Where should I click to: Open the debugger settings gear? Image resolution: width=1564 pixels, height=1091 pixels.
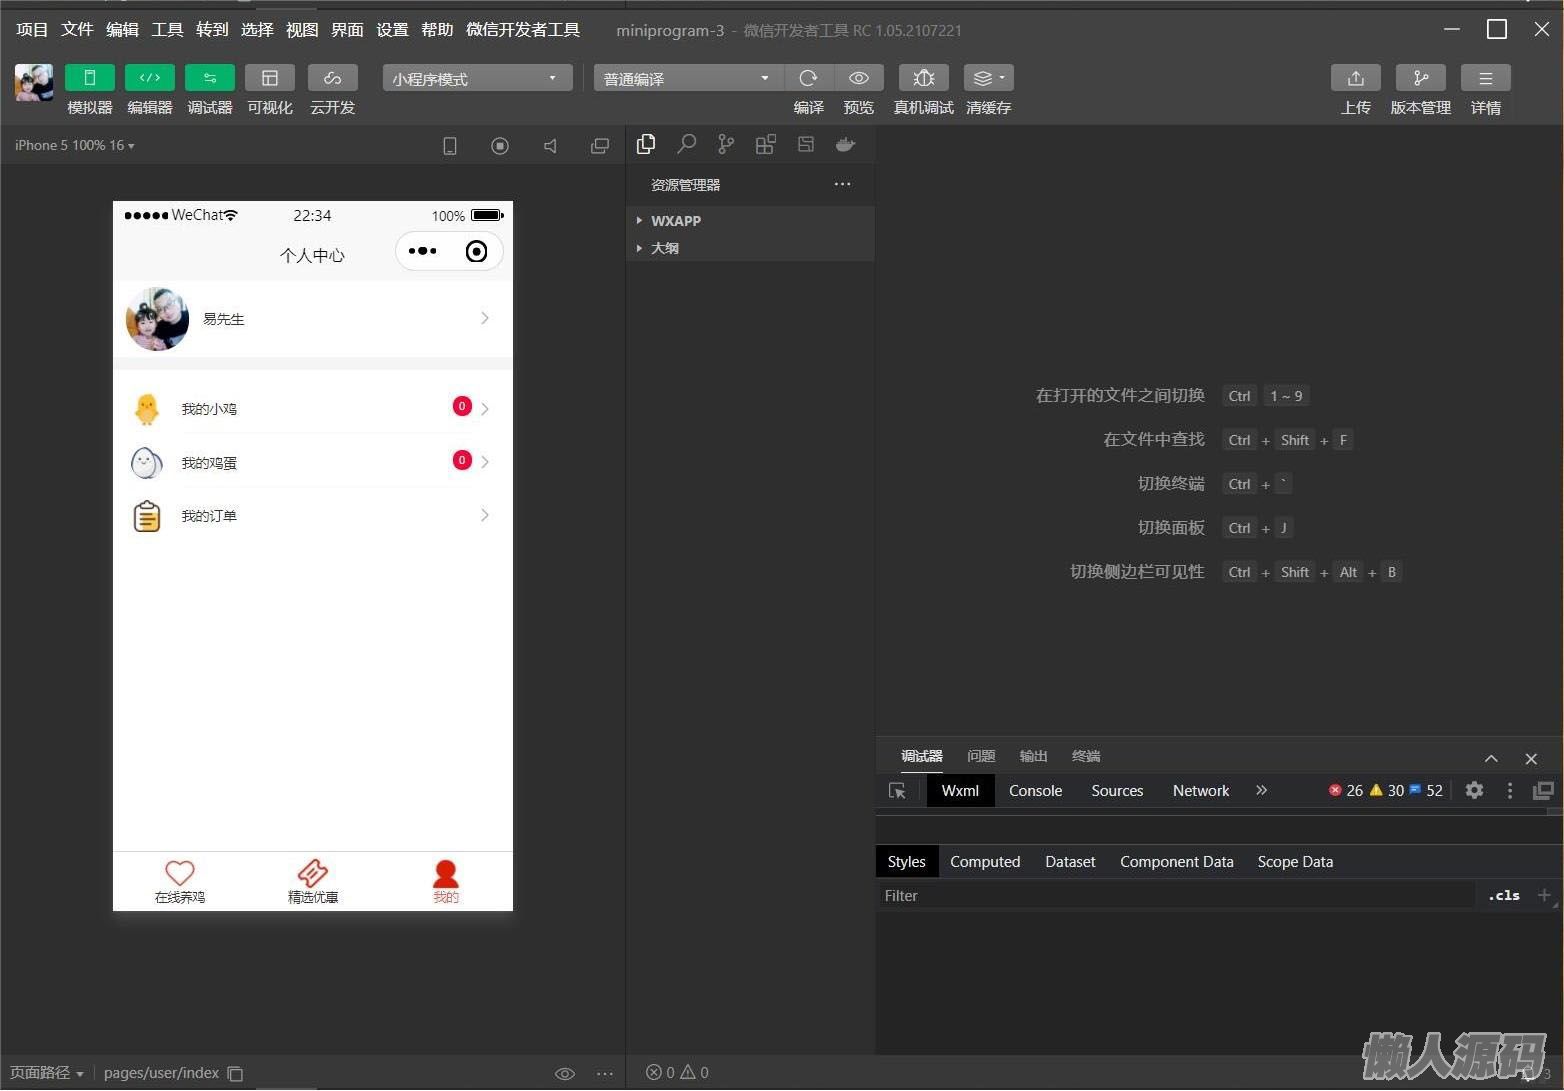pyautogui.click(x=1474, y=790)
